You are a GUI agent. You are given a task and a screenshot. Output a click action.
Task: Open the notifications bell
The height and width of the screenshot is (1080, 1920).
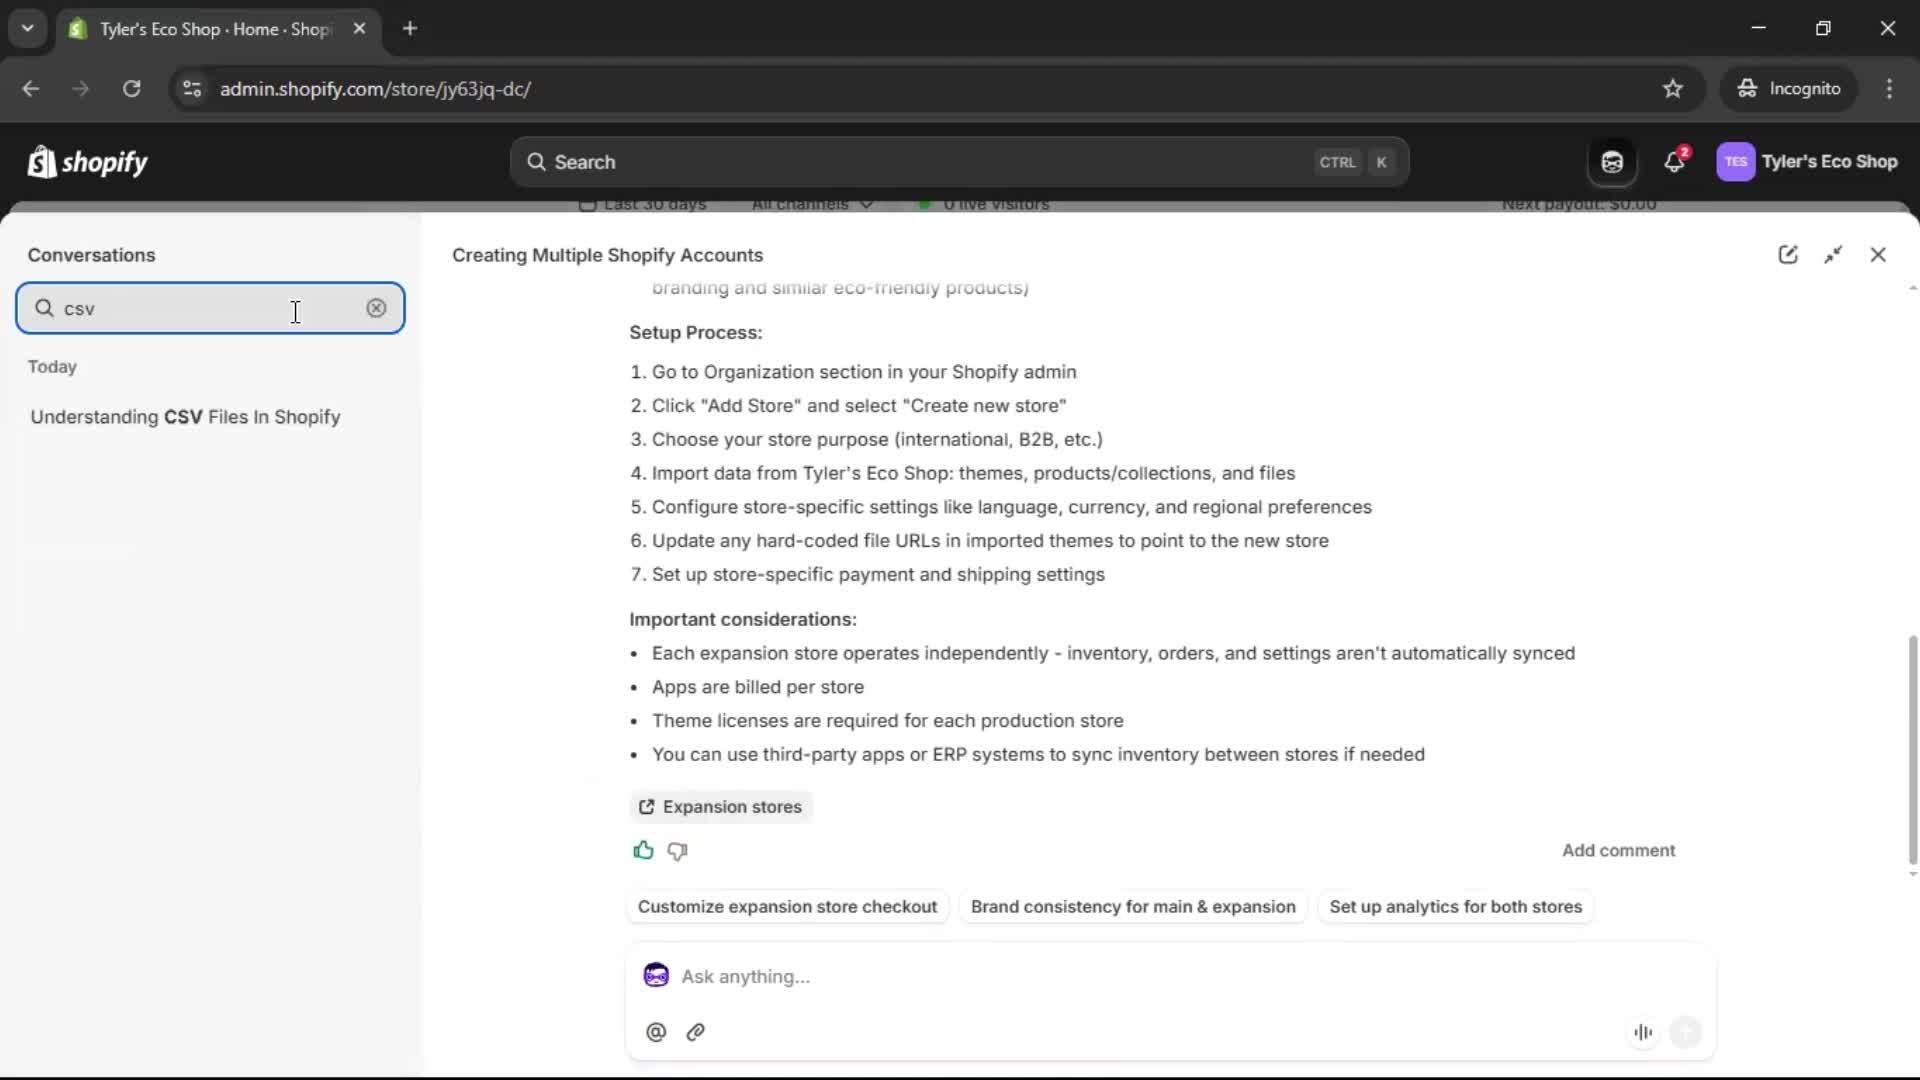tap(1674, 161)
